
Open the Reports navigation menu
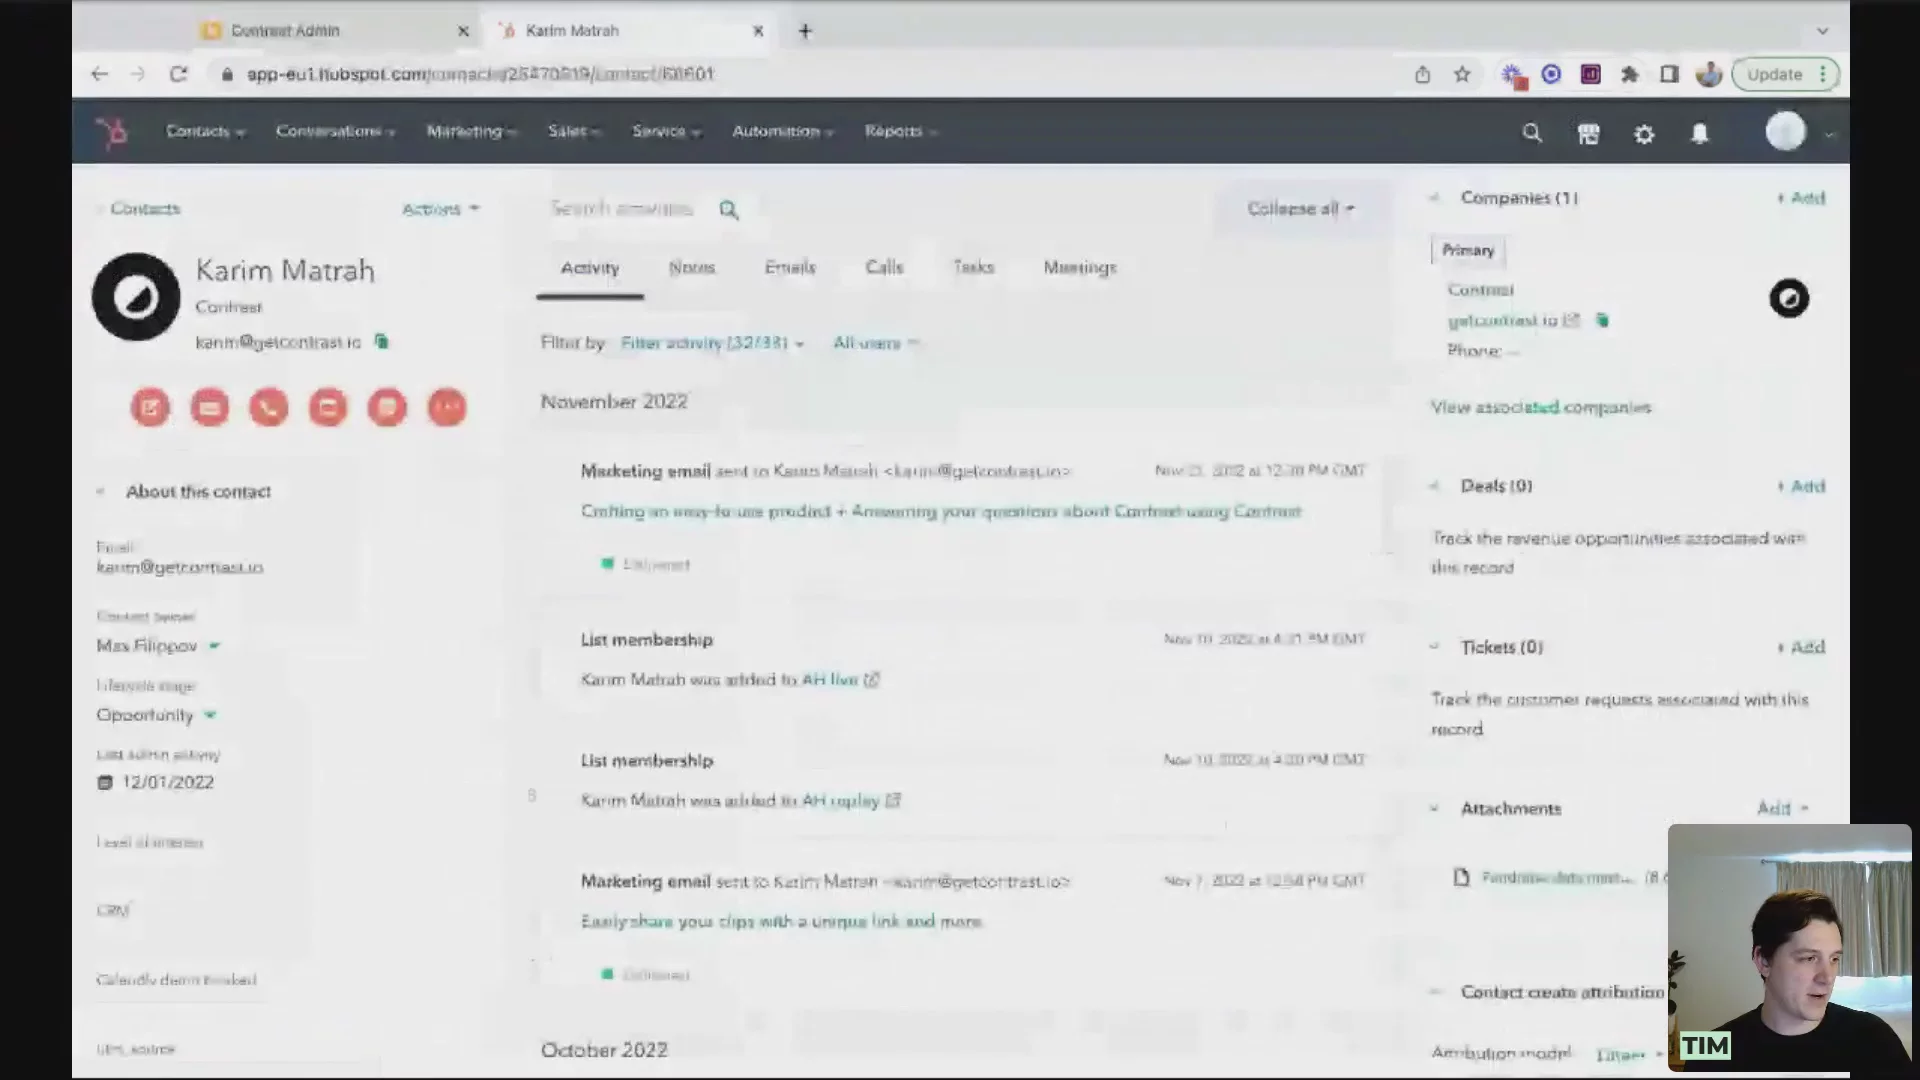(900, 131)
